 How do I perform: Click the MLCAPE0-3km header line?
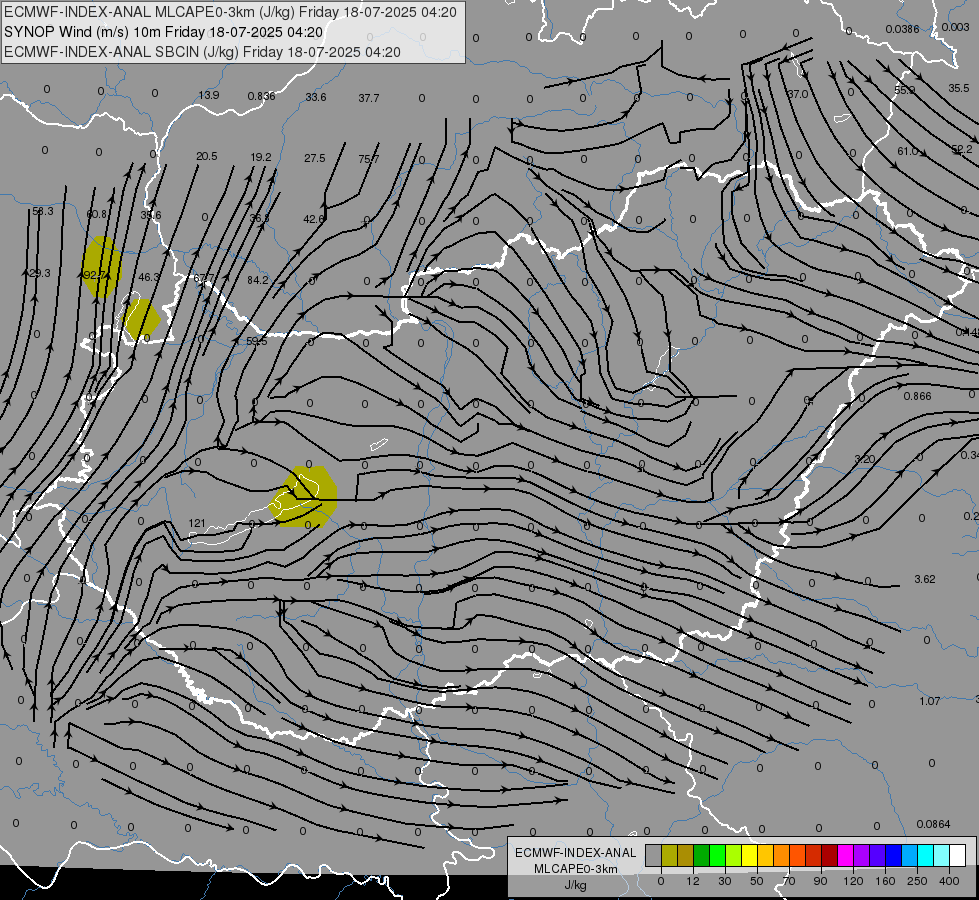click(230, 12)
